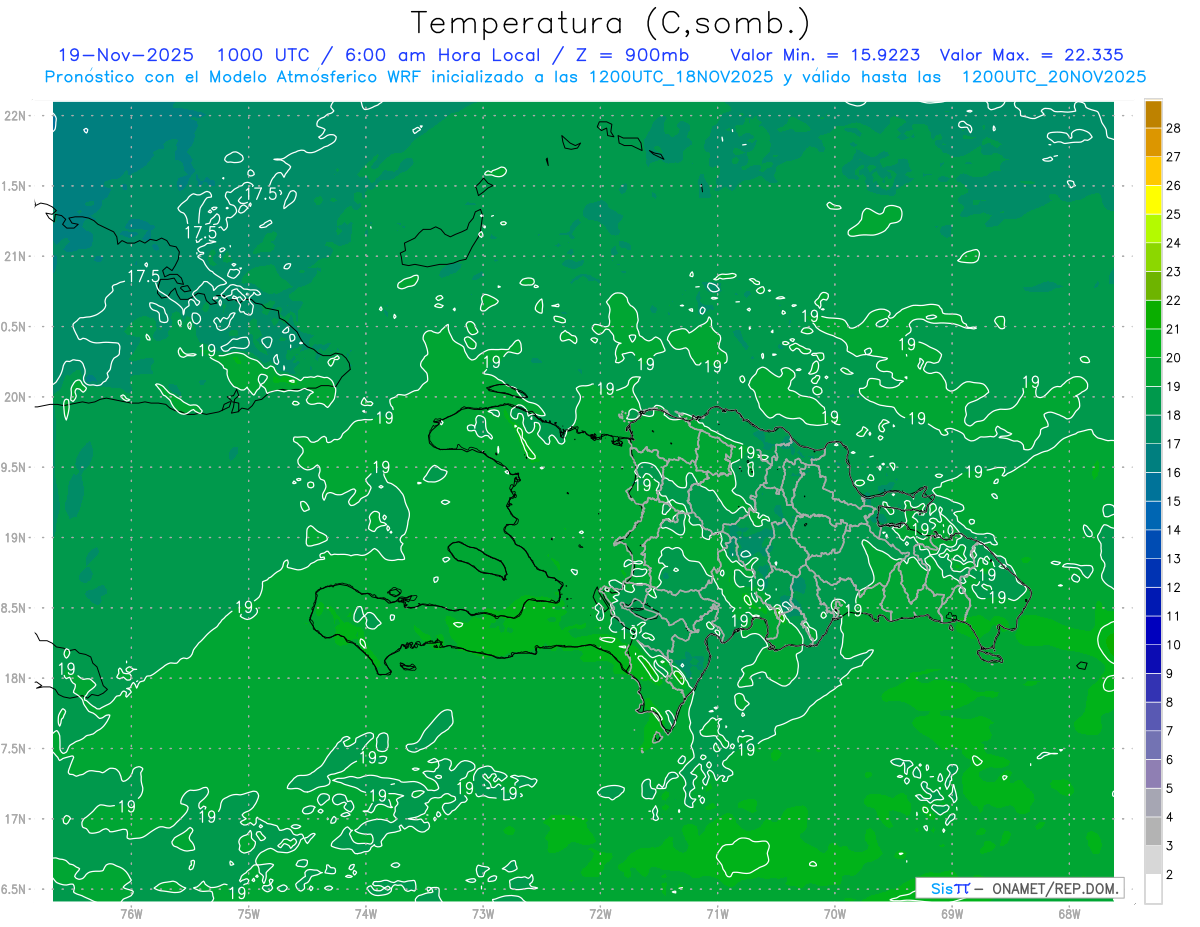The image size is (1200, 927).
Task: Click color scale value "10"
Action: click(x=1174, y=645)
